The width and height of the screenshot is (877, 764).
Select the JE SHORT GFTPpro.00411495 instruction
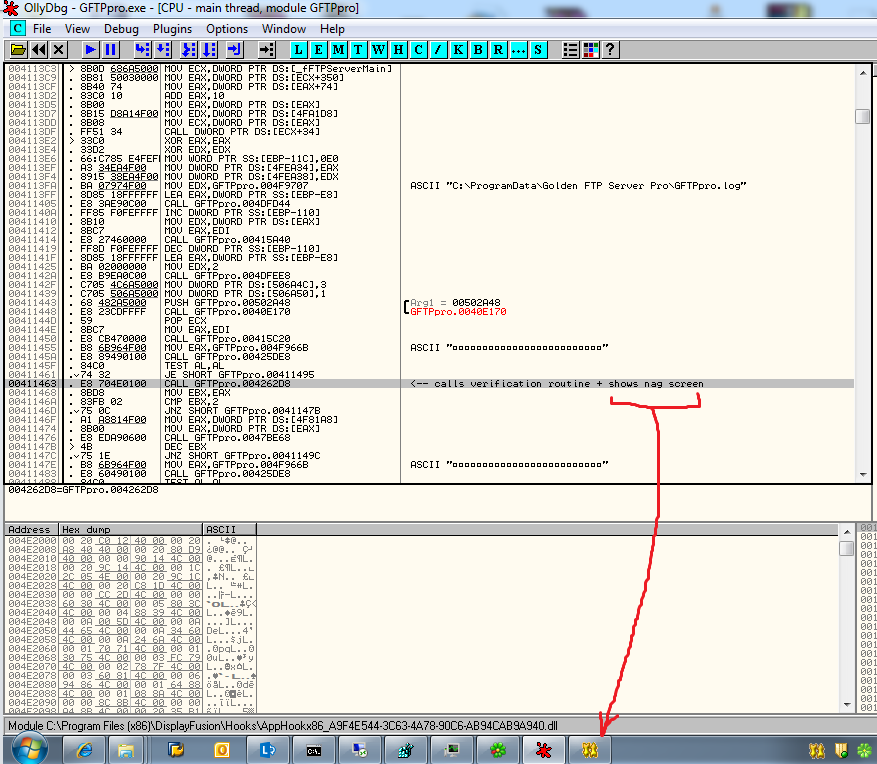pos(239,375)
